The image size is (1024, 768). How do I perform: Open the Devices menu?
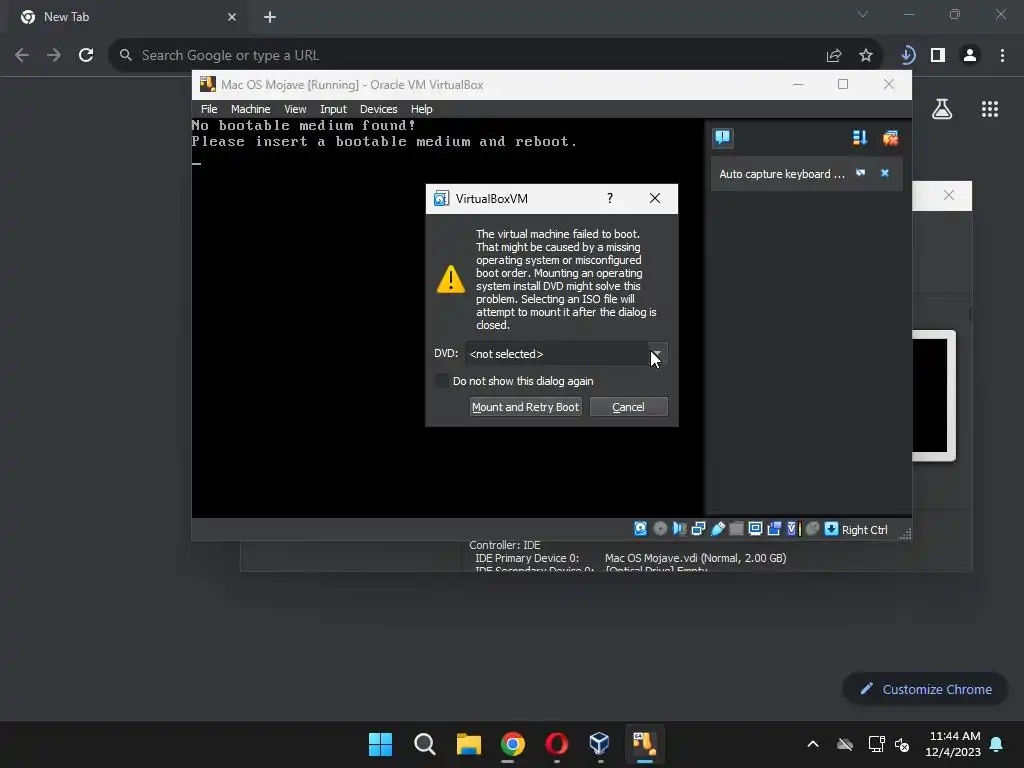point(378,109)
